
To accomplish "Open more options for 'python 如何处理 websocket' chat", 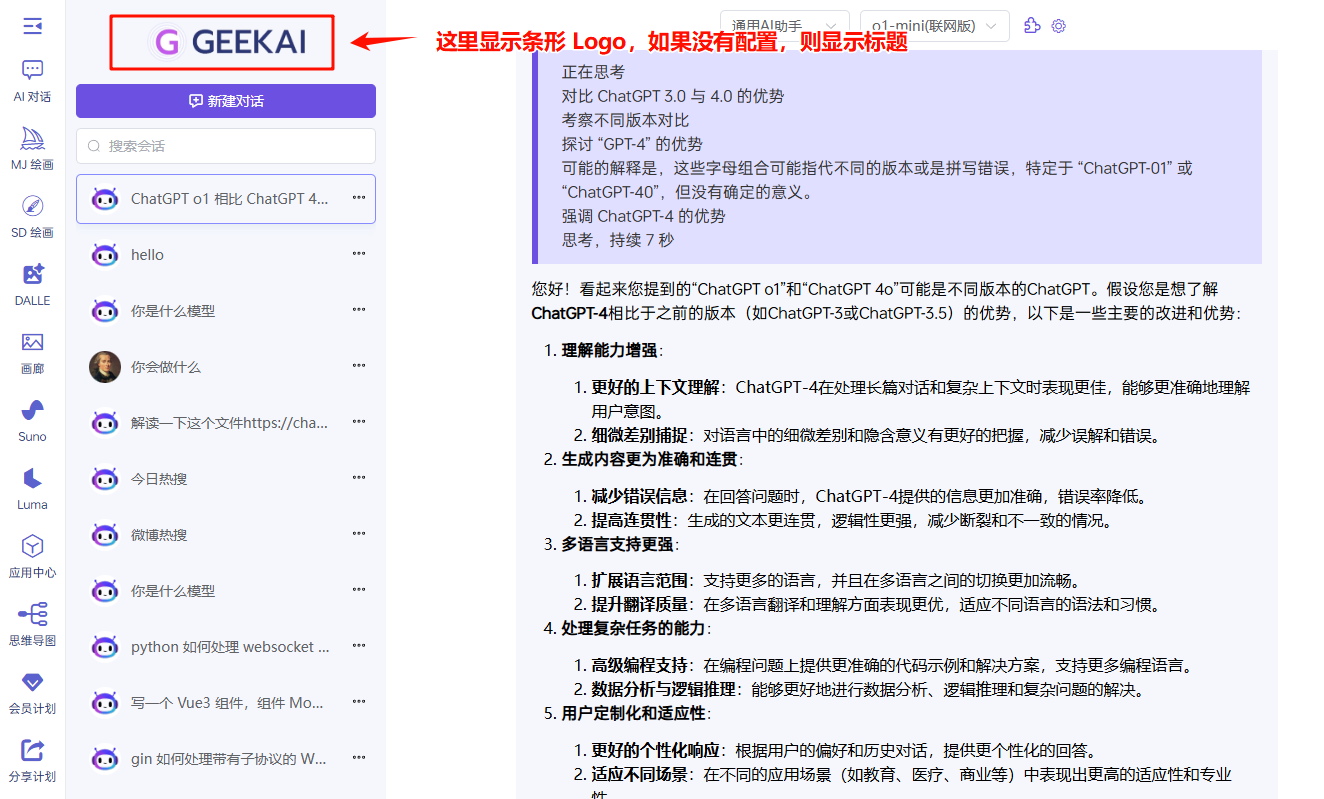I will click(x=359, y=646).
